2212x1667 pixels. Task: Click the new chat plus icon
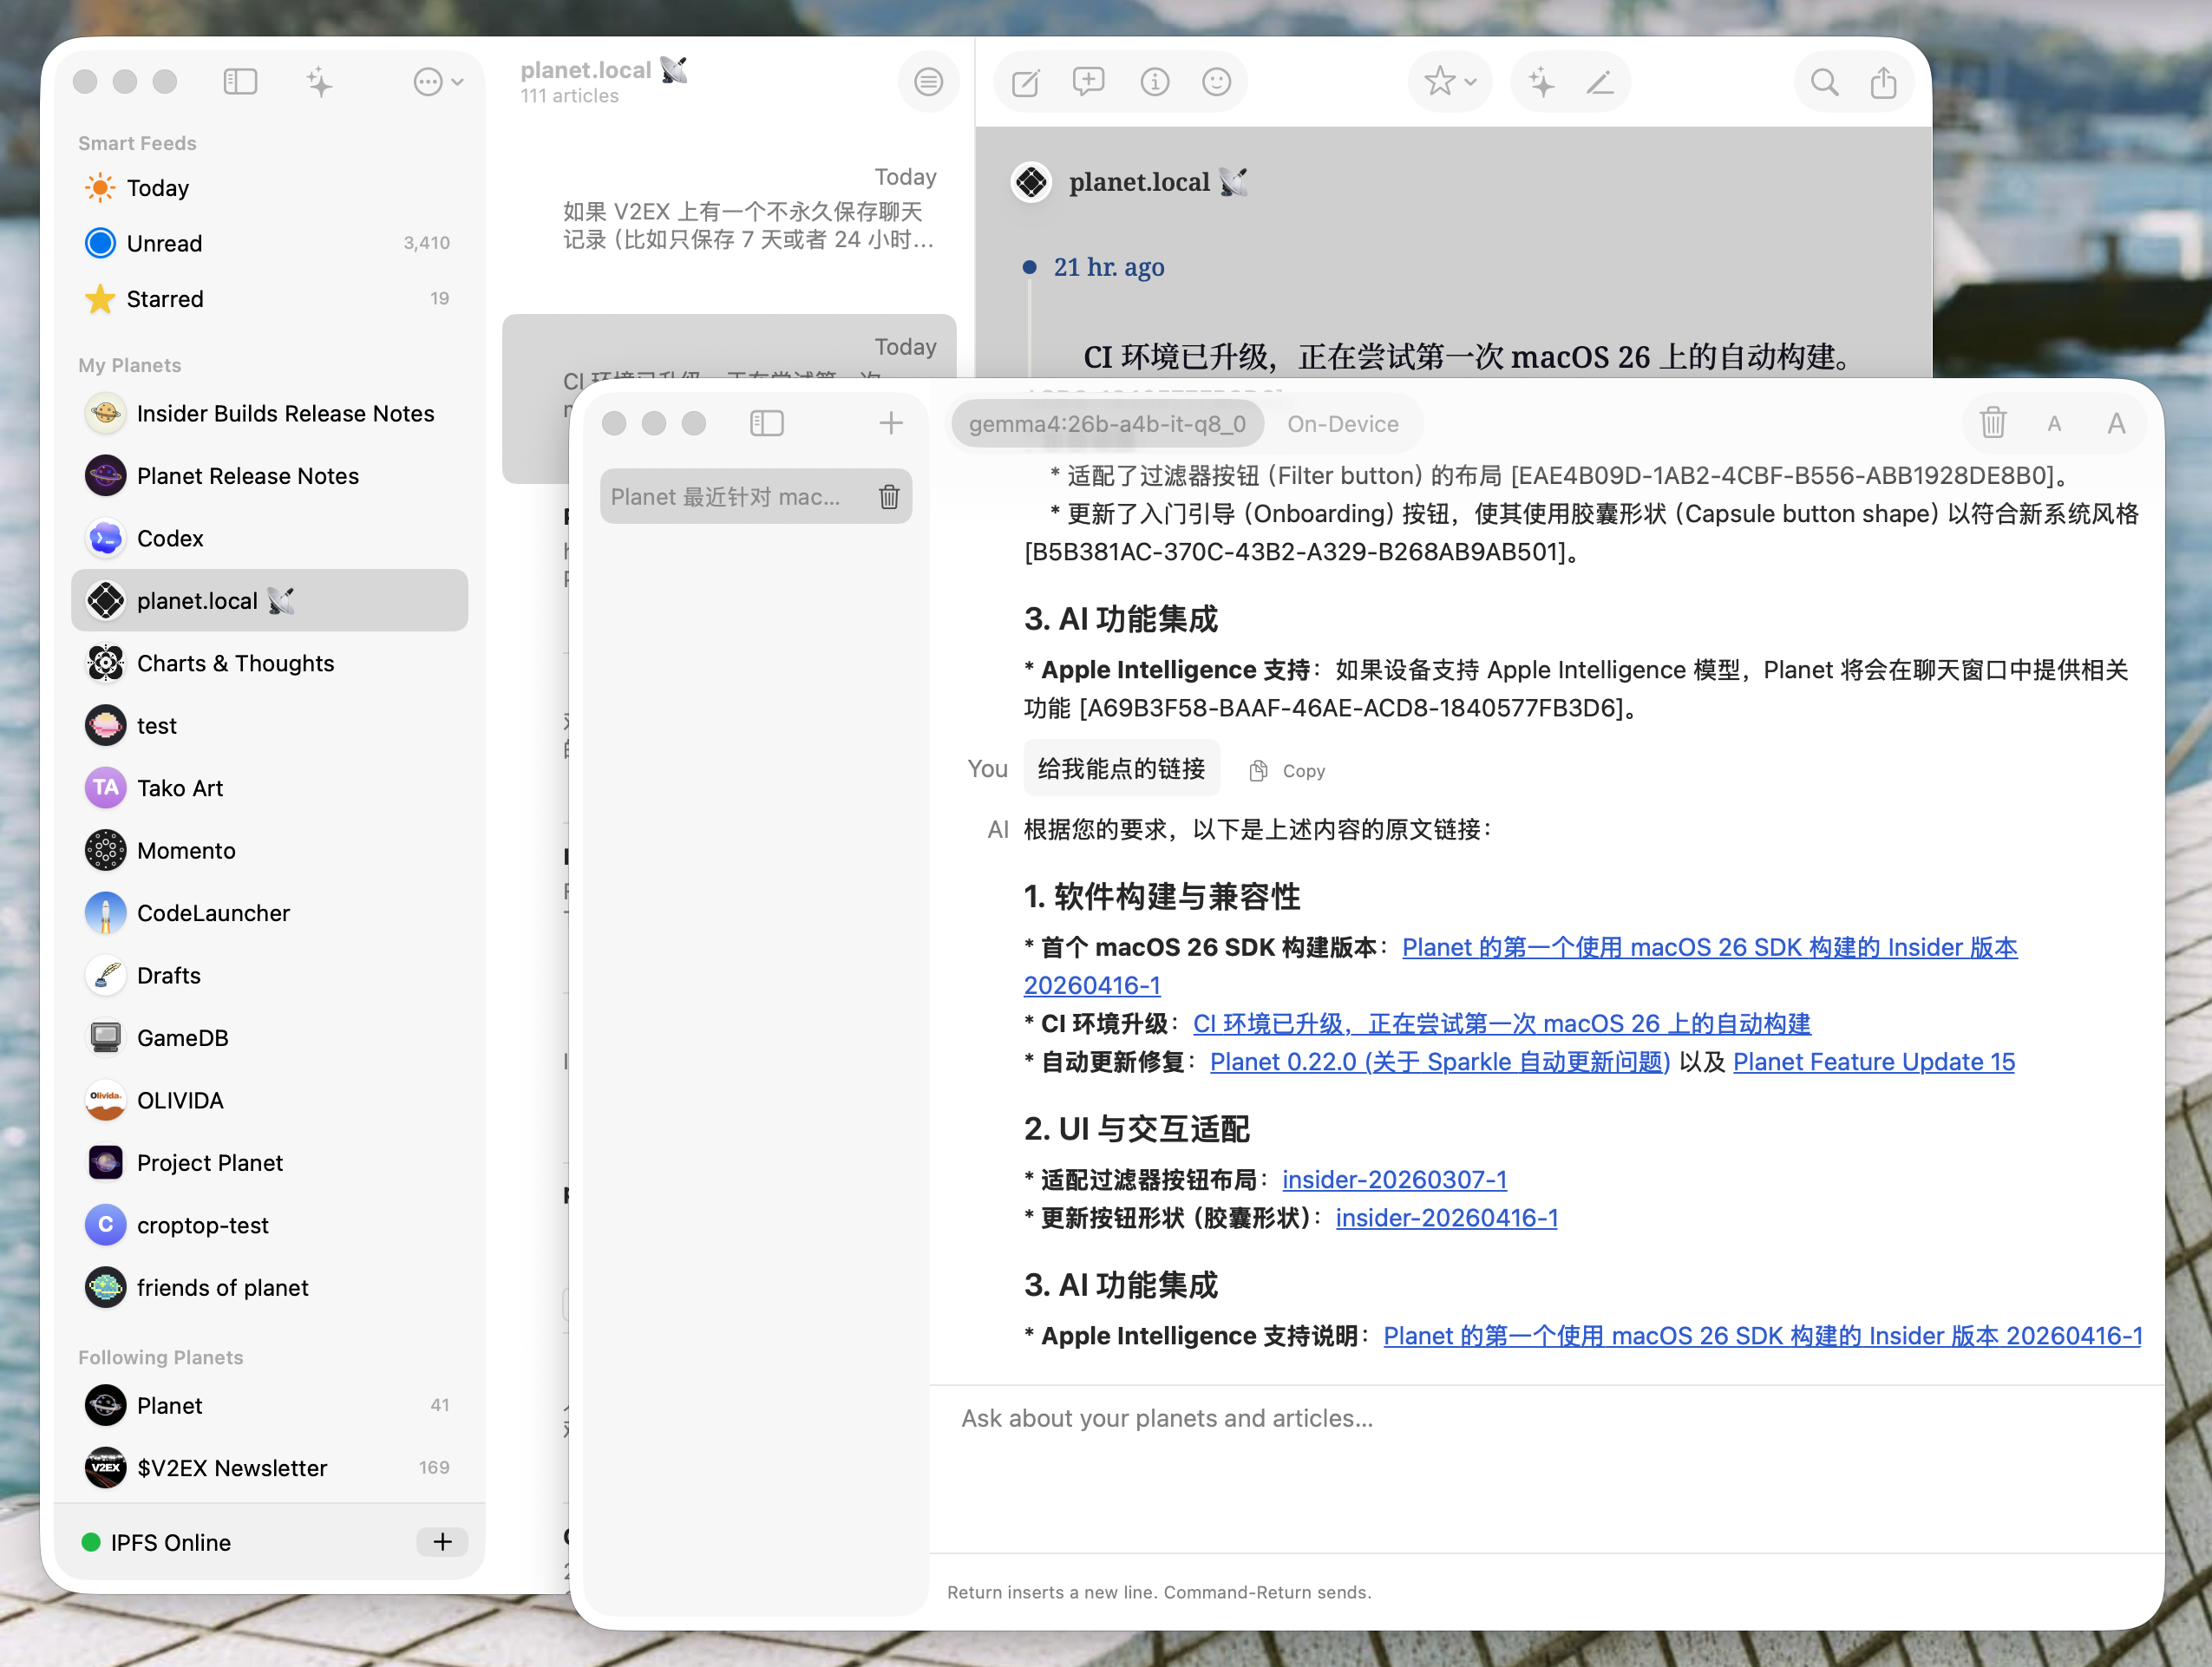(x=890, y=423)
